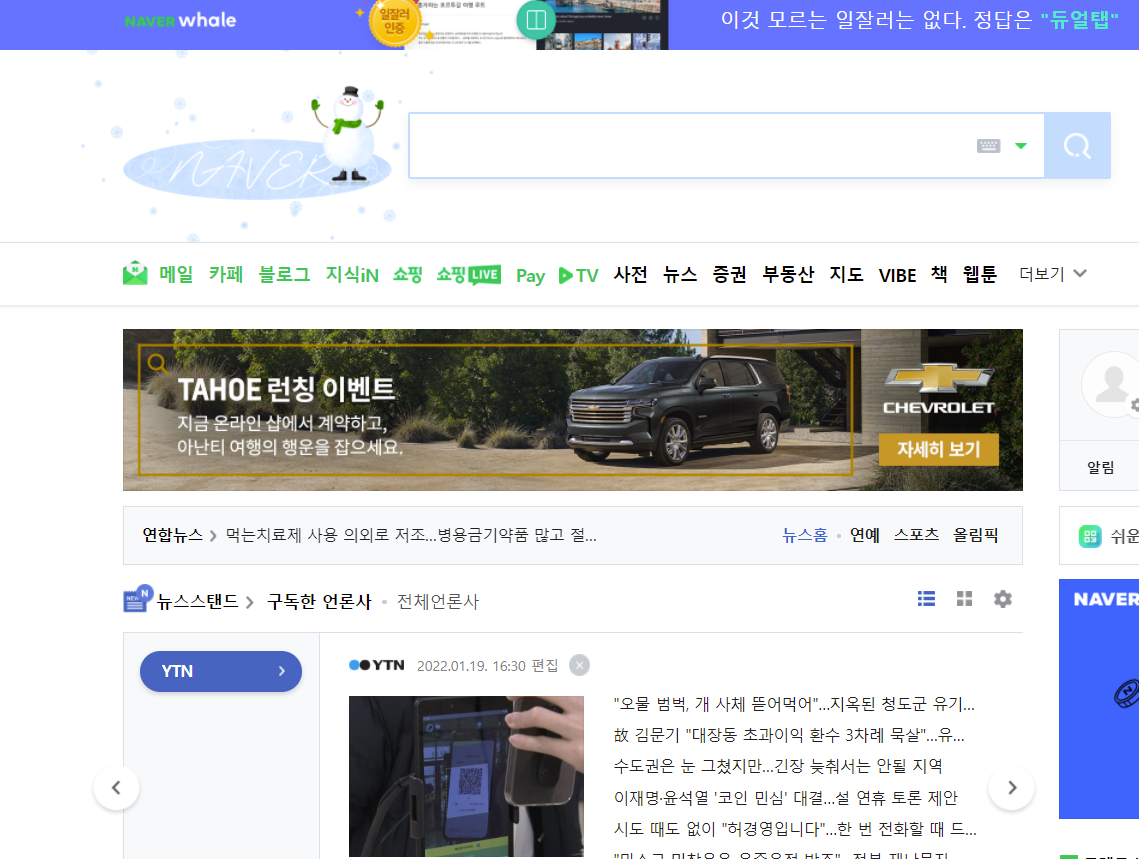Click the Naver snowman logo
This screenshot has height=859, width=1139.
257,146
